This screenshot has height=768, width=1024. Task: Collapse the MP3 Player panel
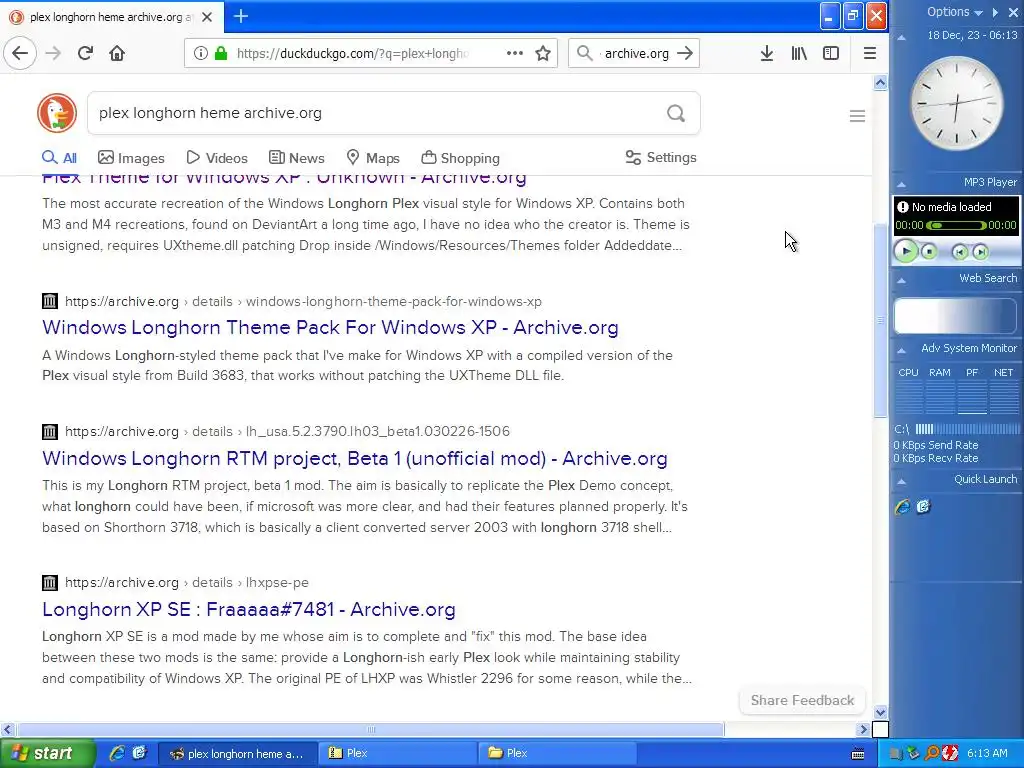tap(901, 184)
